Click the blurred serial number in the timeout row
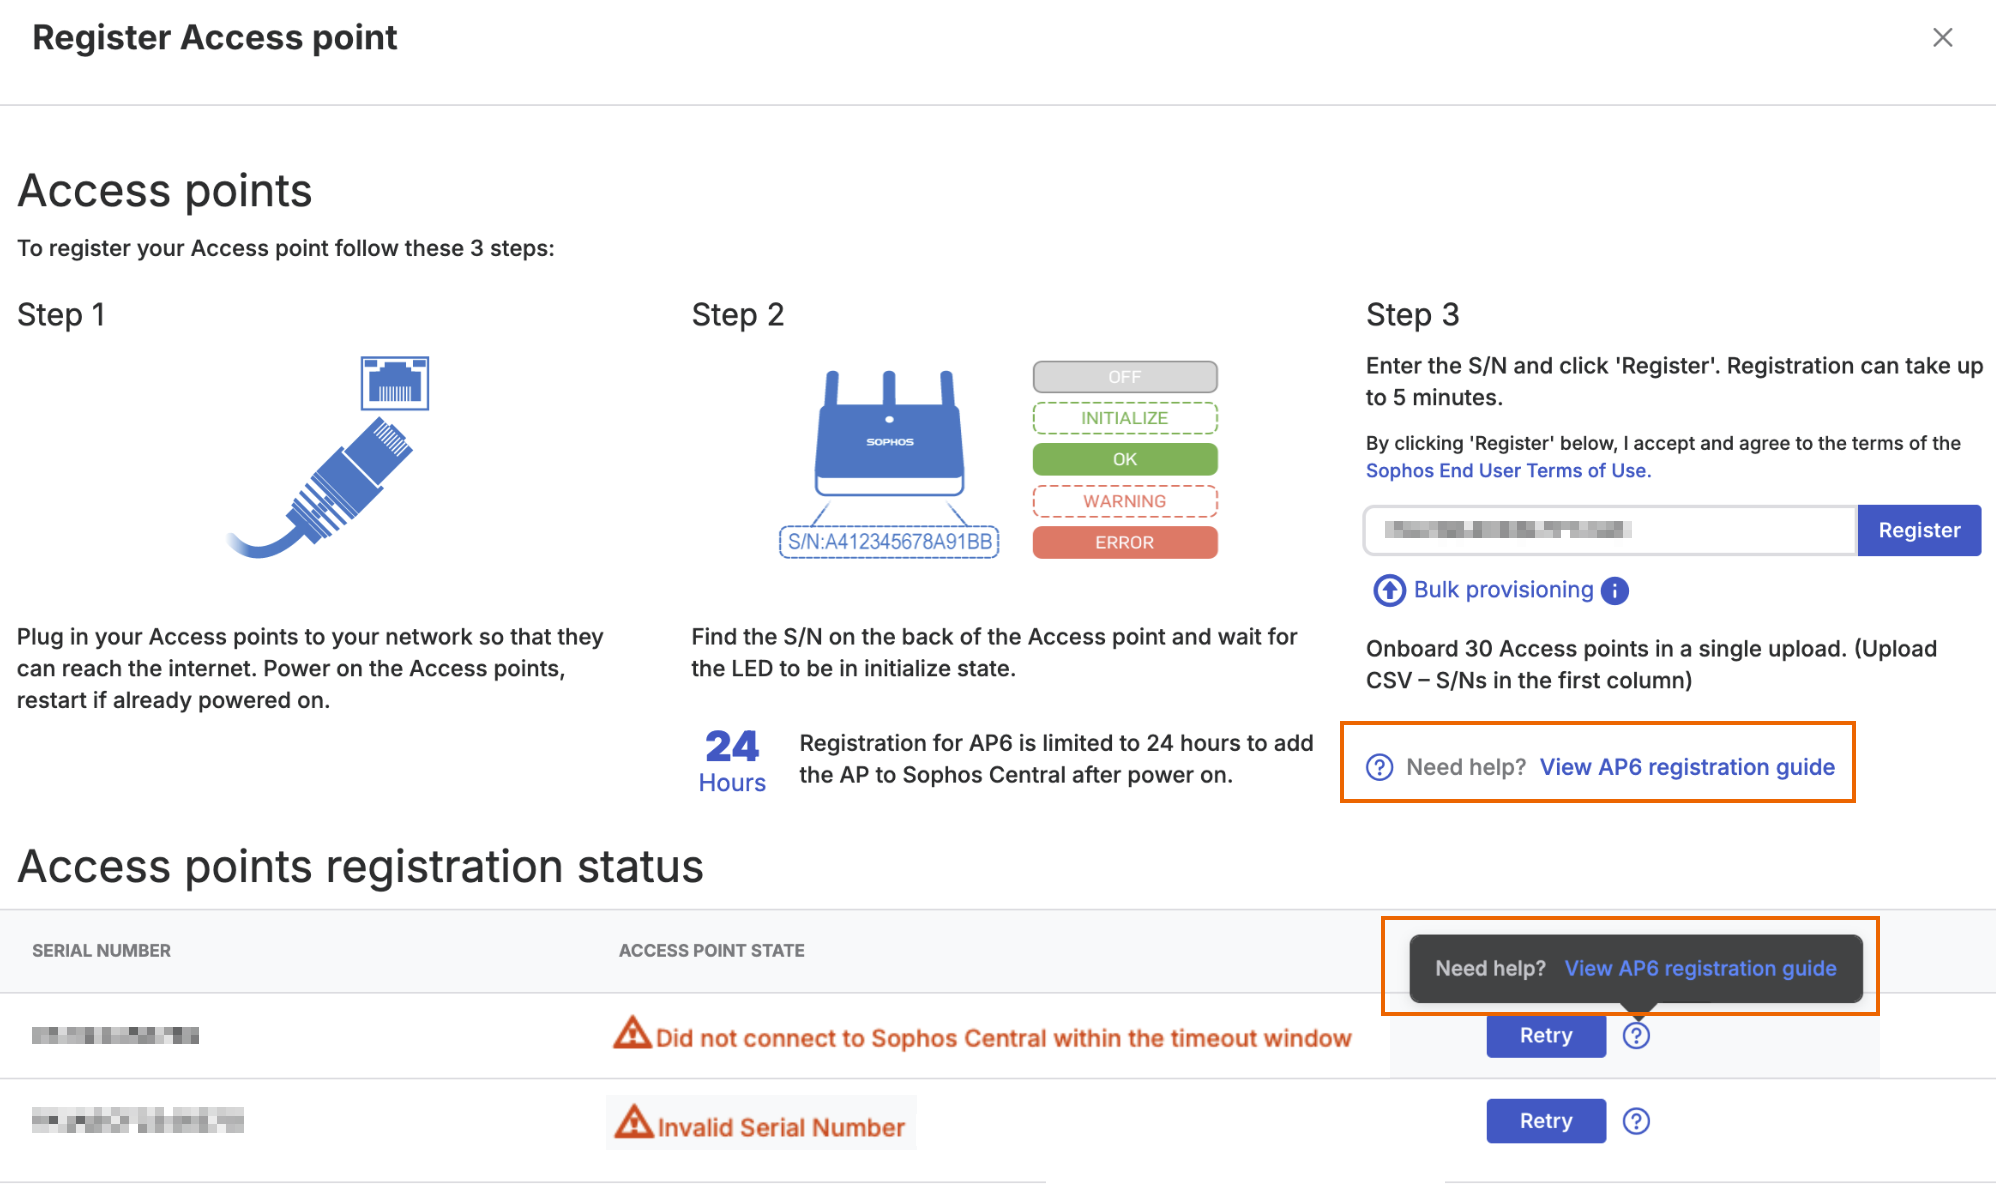 (x=115, y=1035)
